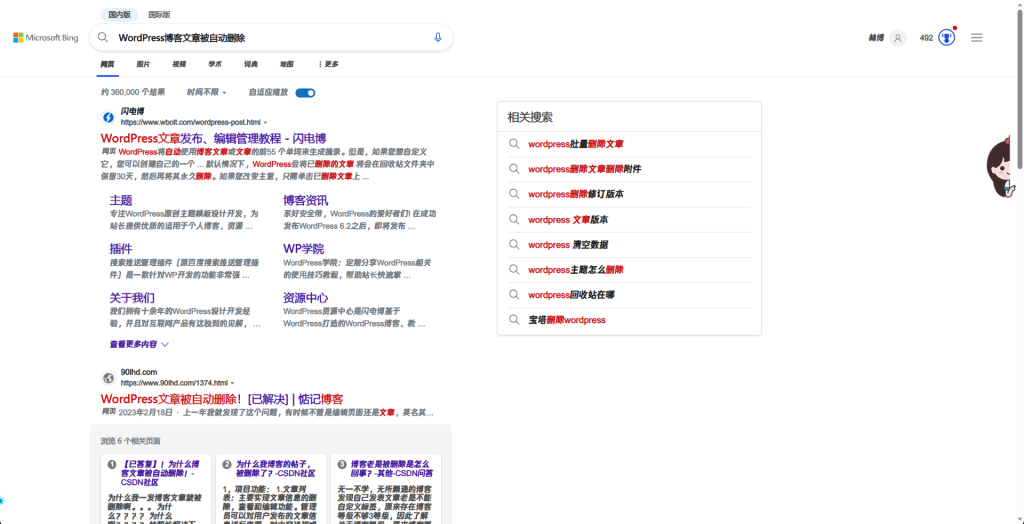Open the Rewards trophy icon

(x=946, y=38)
